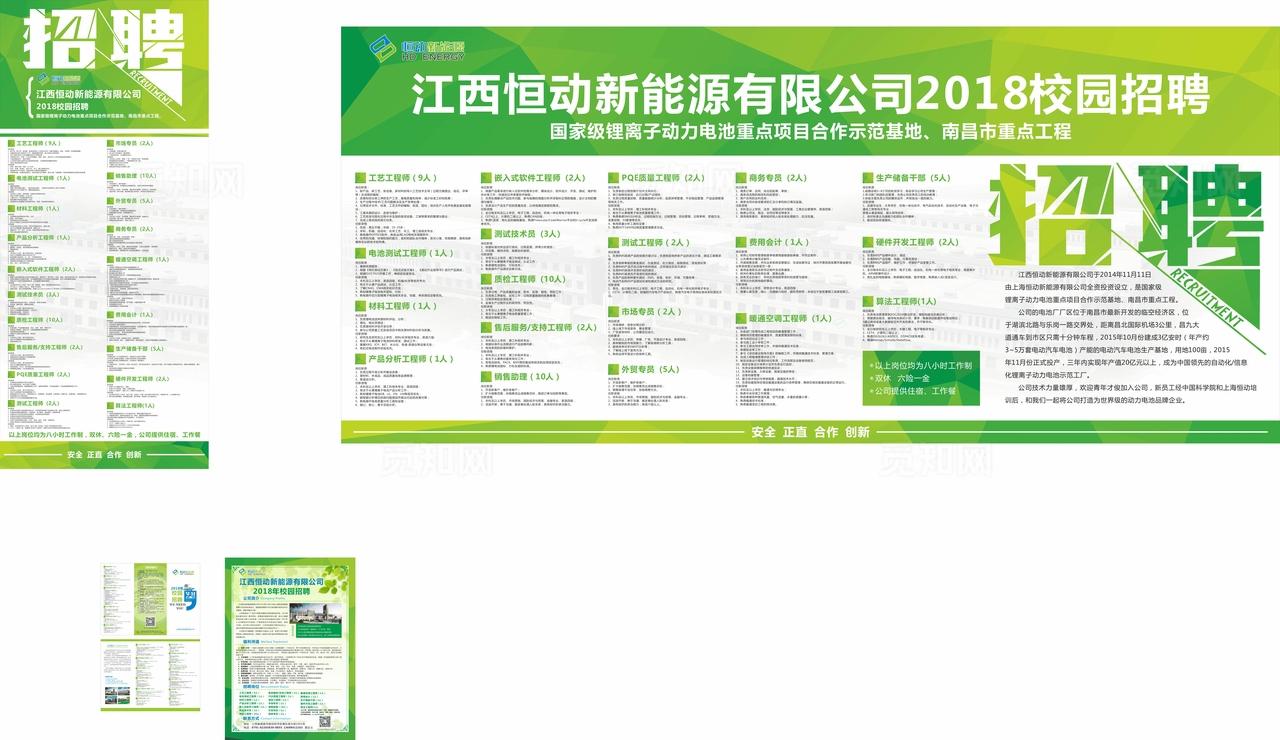Click the green square beside 算法工程师 (1人) on banner

(867, 301)
